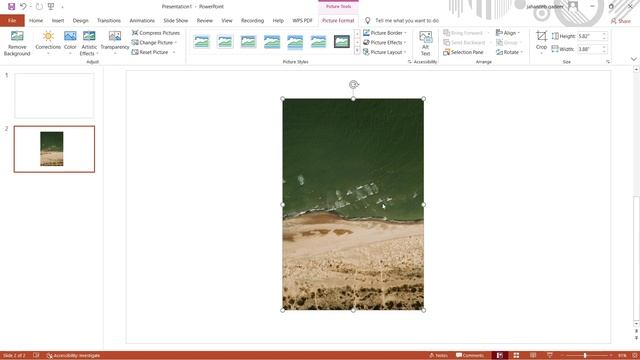Apply the fourth picture style thumbnail
This screenshot has width=640, height=360.
[x=272, y=42]
